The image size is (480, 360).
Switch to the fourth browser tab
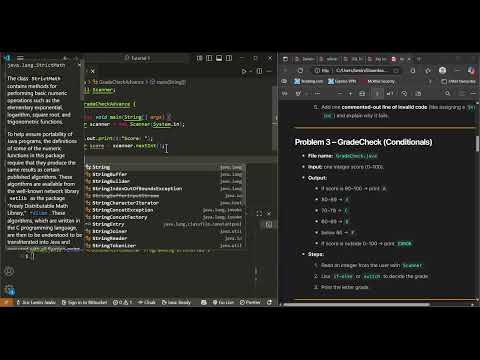(377, 59)
